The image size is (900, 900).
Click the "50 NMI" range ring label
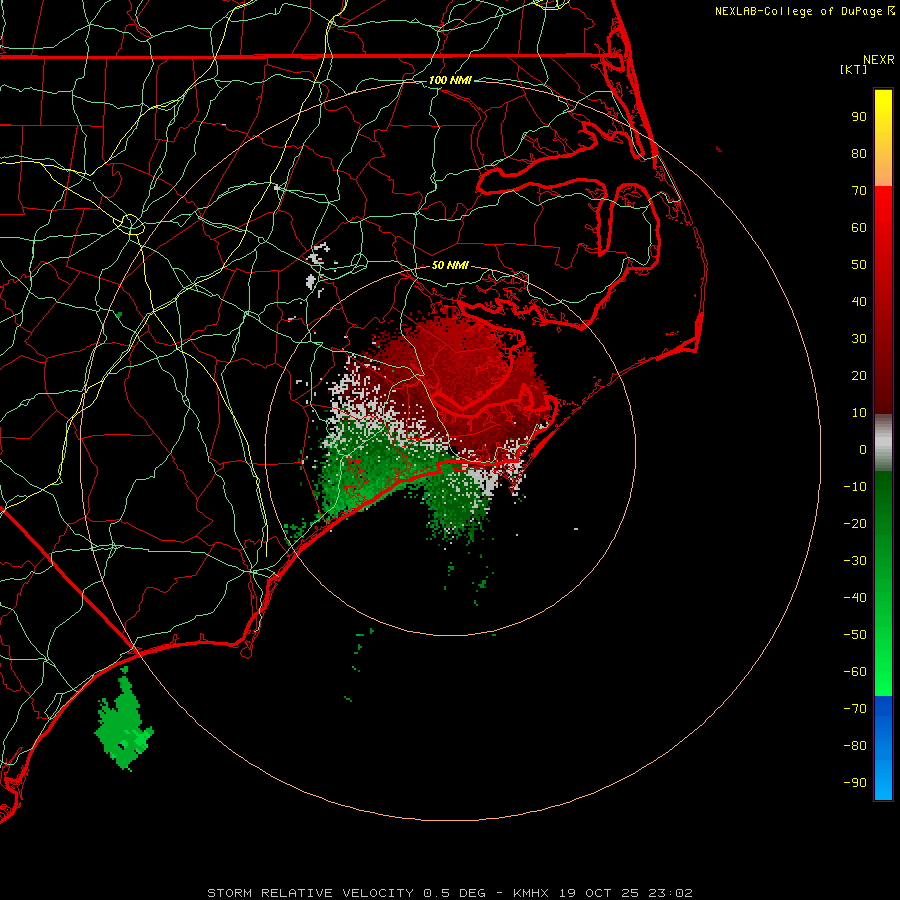pyautogui.click(x=450, y=265)
